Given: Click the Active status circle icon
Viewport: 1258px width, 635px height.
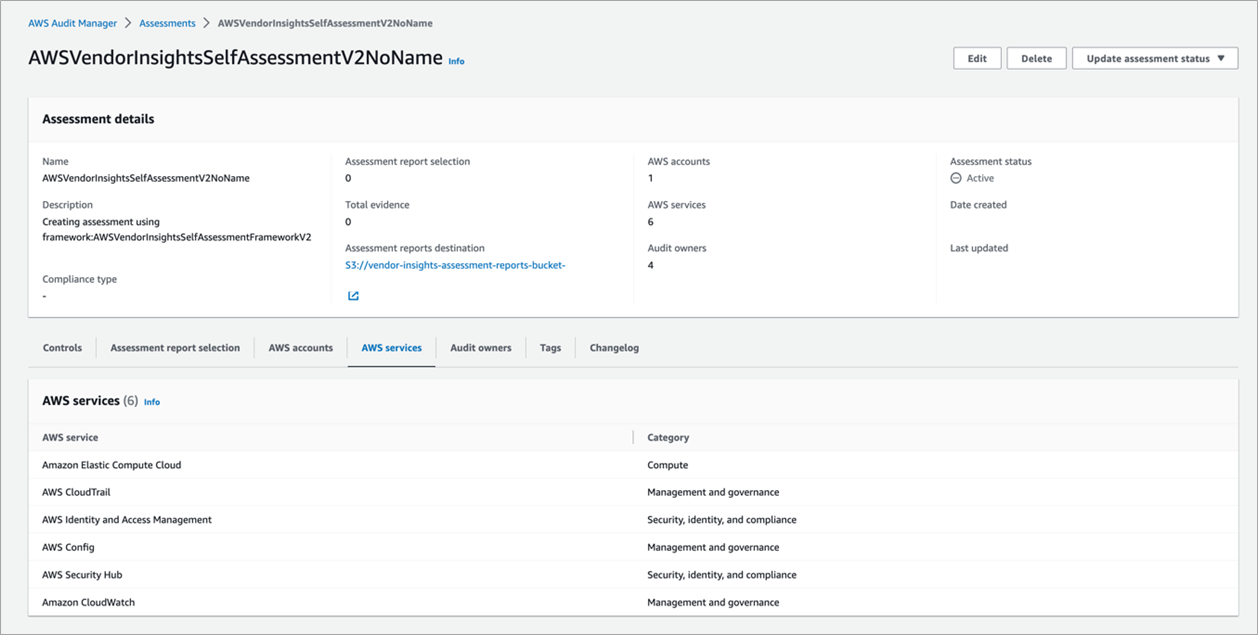Looking at the screenshot, I should click(956, 178).
